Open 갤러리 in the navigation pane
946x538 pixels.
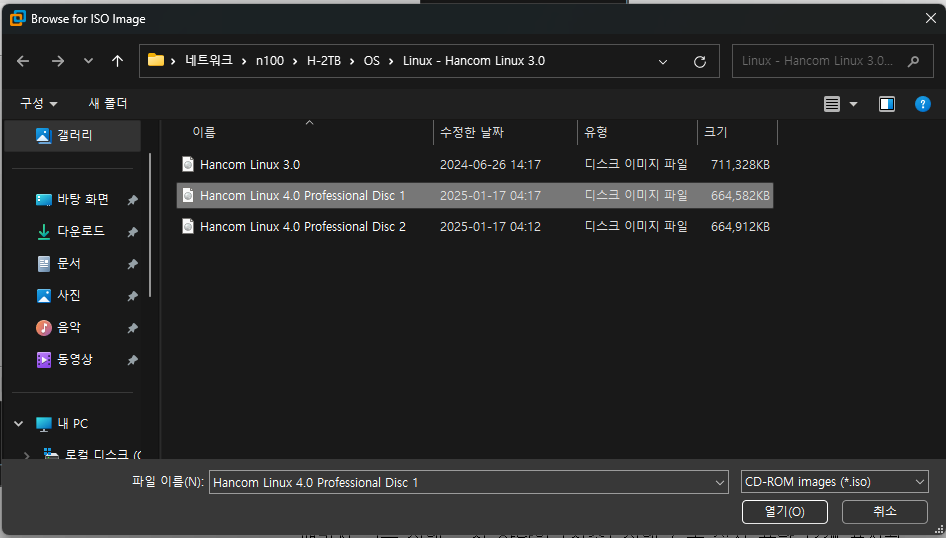pos(72,135)
